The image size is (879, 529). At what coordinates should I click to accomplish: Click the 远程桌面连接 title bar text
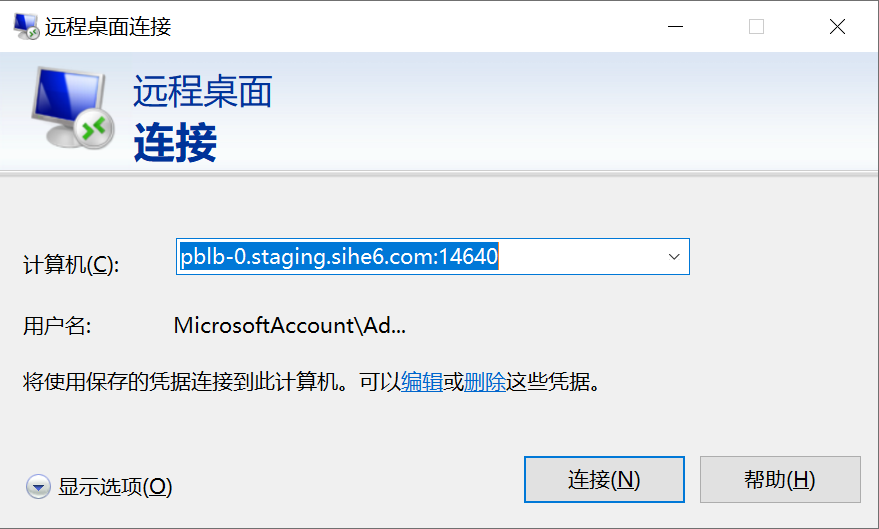(108, 26)
